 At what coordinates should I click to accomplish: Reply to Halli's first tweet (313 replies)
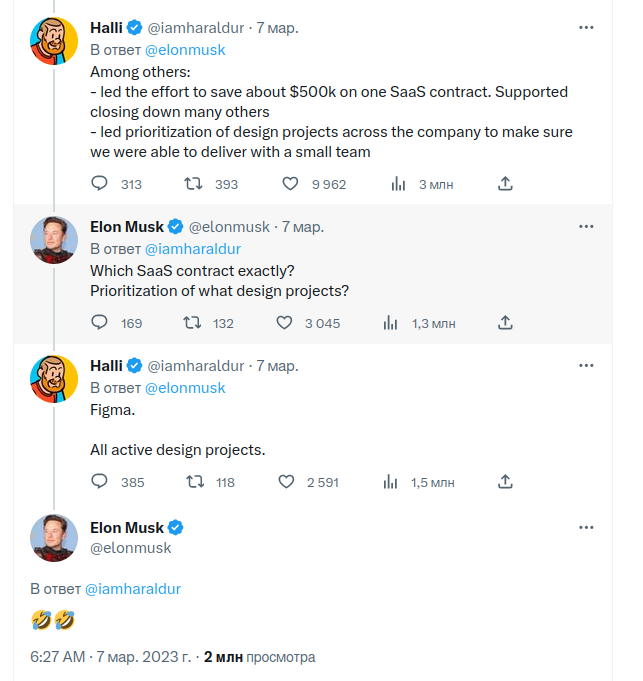tap(100, 184)
